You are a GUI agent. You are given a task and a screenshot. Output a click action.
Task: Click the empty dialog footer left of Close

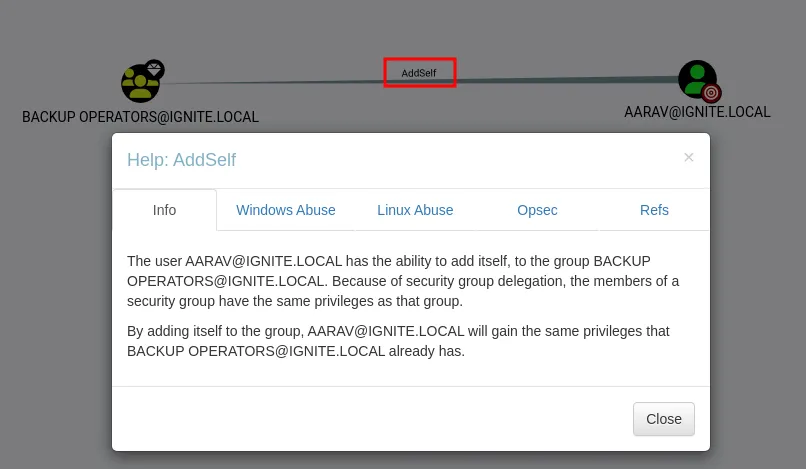tap(370, 418)
